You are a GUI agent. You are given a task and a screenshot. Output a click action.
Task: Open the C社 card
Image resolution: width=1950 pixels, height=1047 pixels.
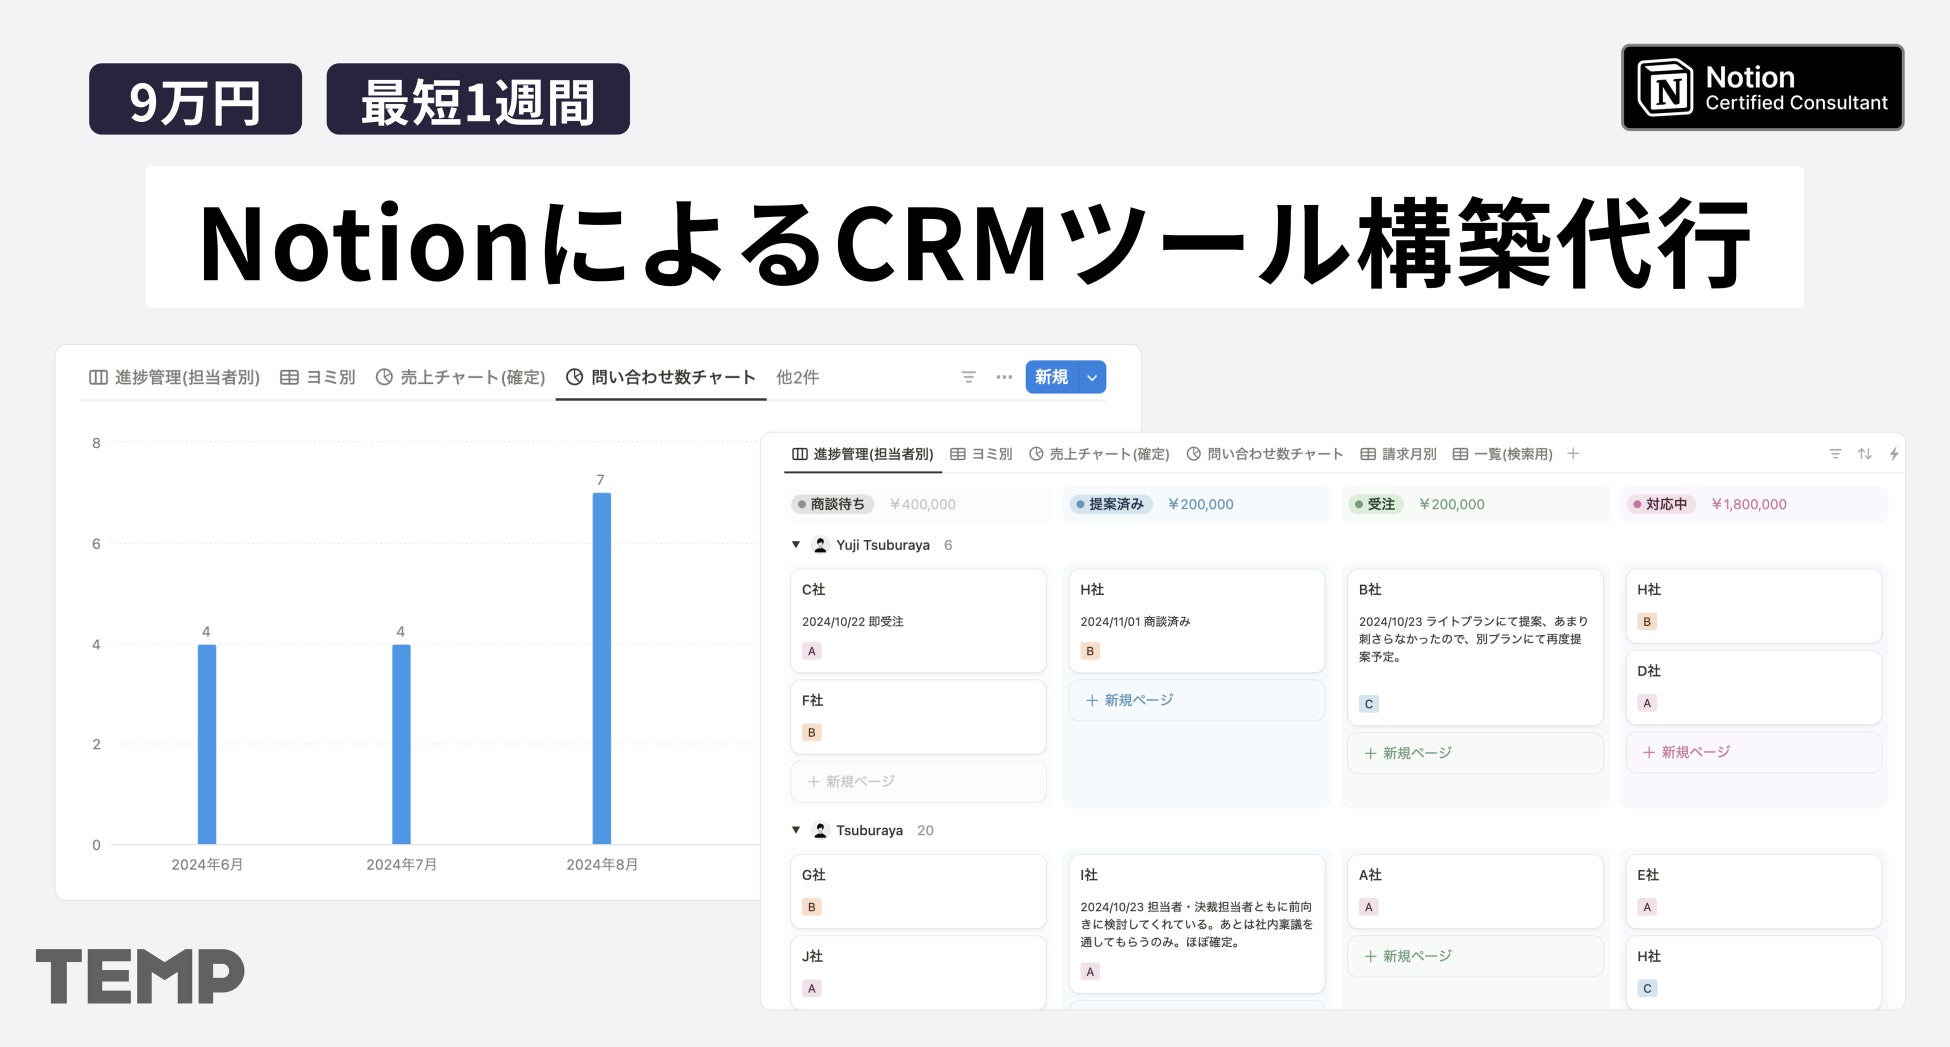tap(918, 621)
